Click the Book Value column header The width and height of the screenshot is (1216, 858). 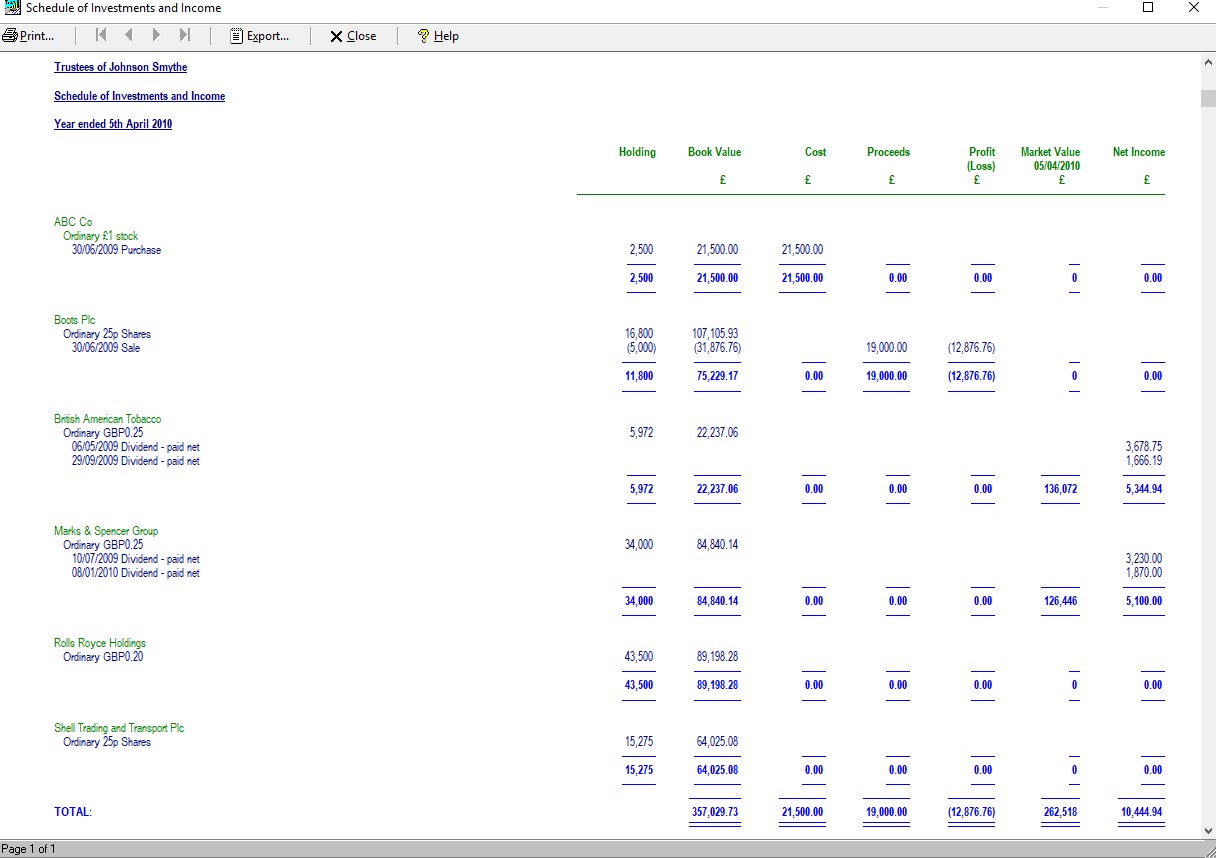click(714, 152)
